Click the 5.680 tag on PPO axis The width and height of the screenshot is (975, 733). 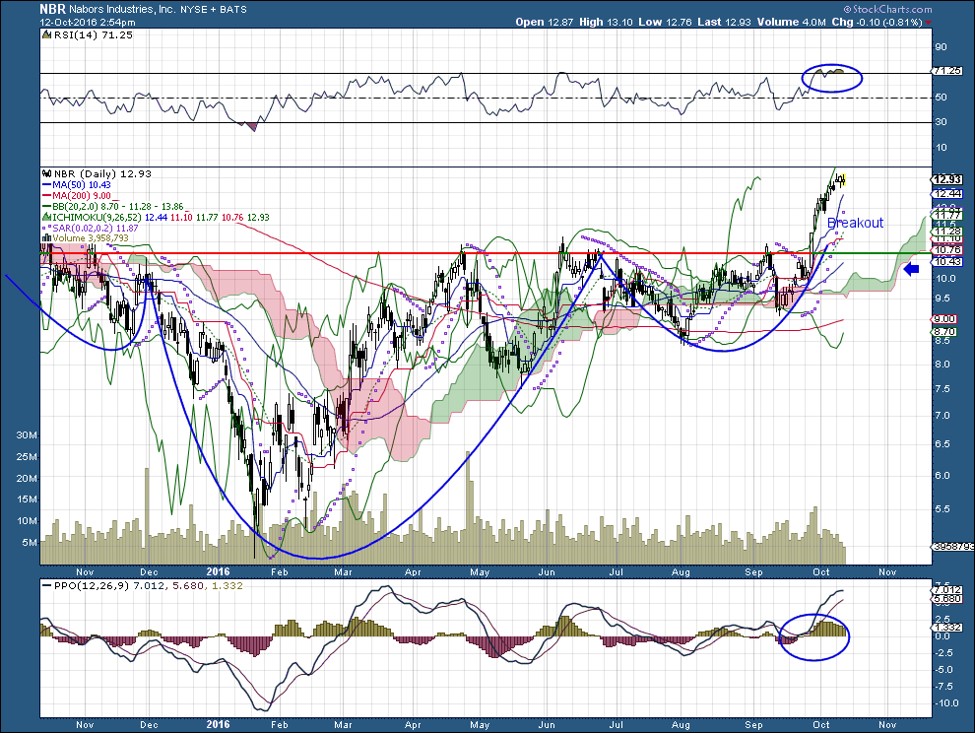(948, 599)
